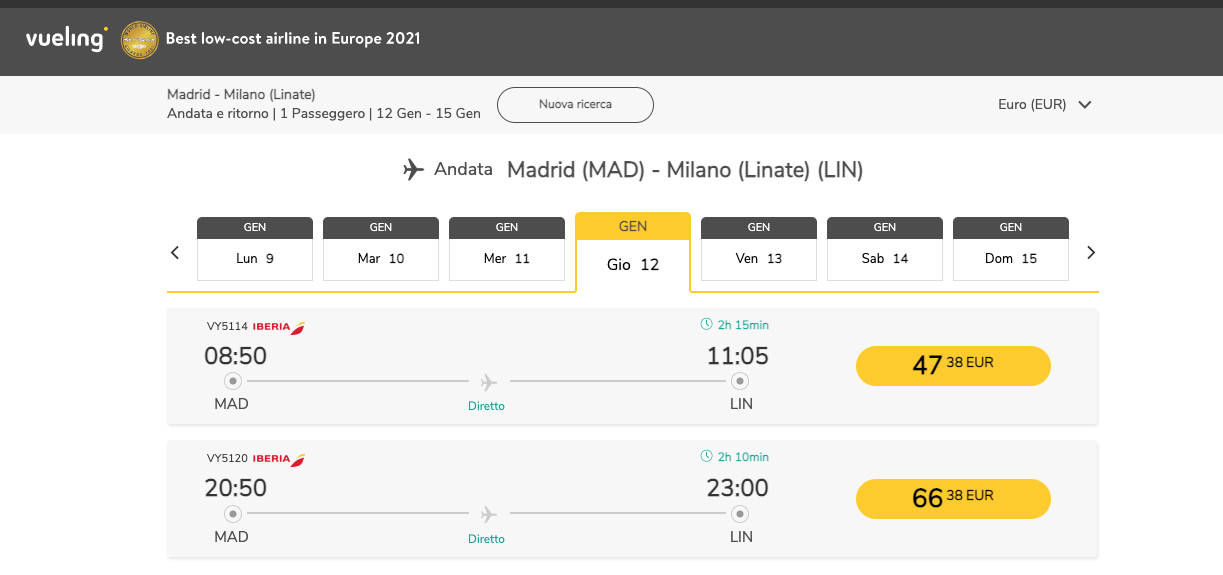The width and height of the screenshot is (1223, 575).
Task: Switch to the Mer 11 date tab
Action: (x=507, y=249)
